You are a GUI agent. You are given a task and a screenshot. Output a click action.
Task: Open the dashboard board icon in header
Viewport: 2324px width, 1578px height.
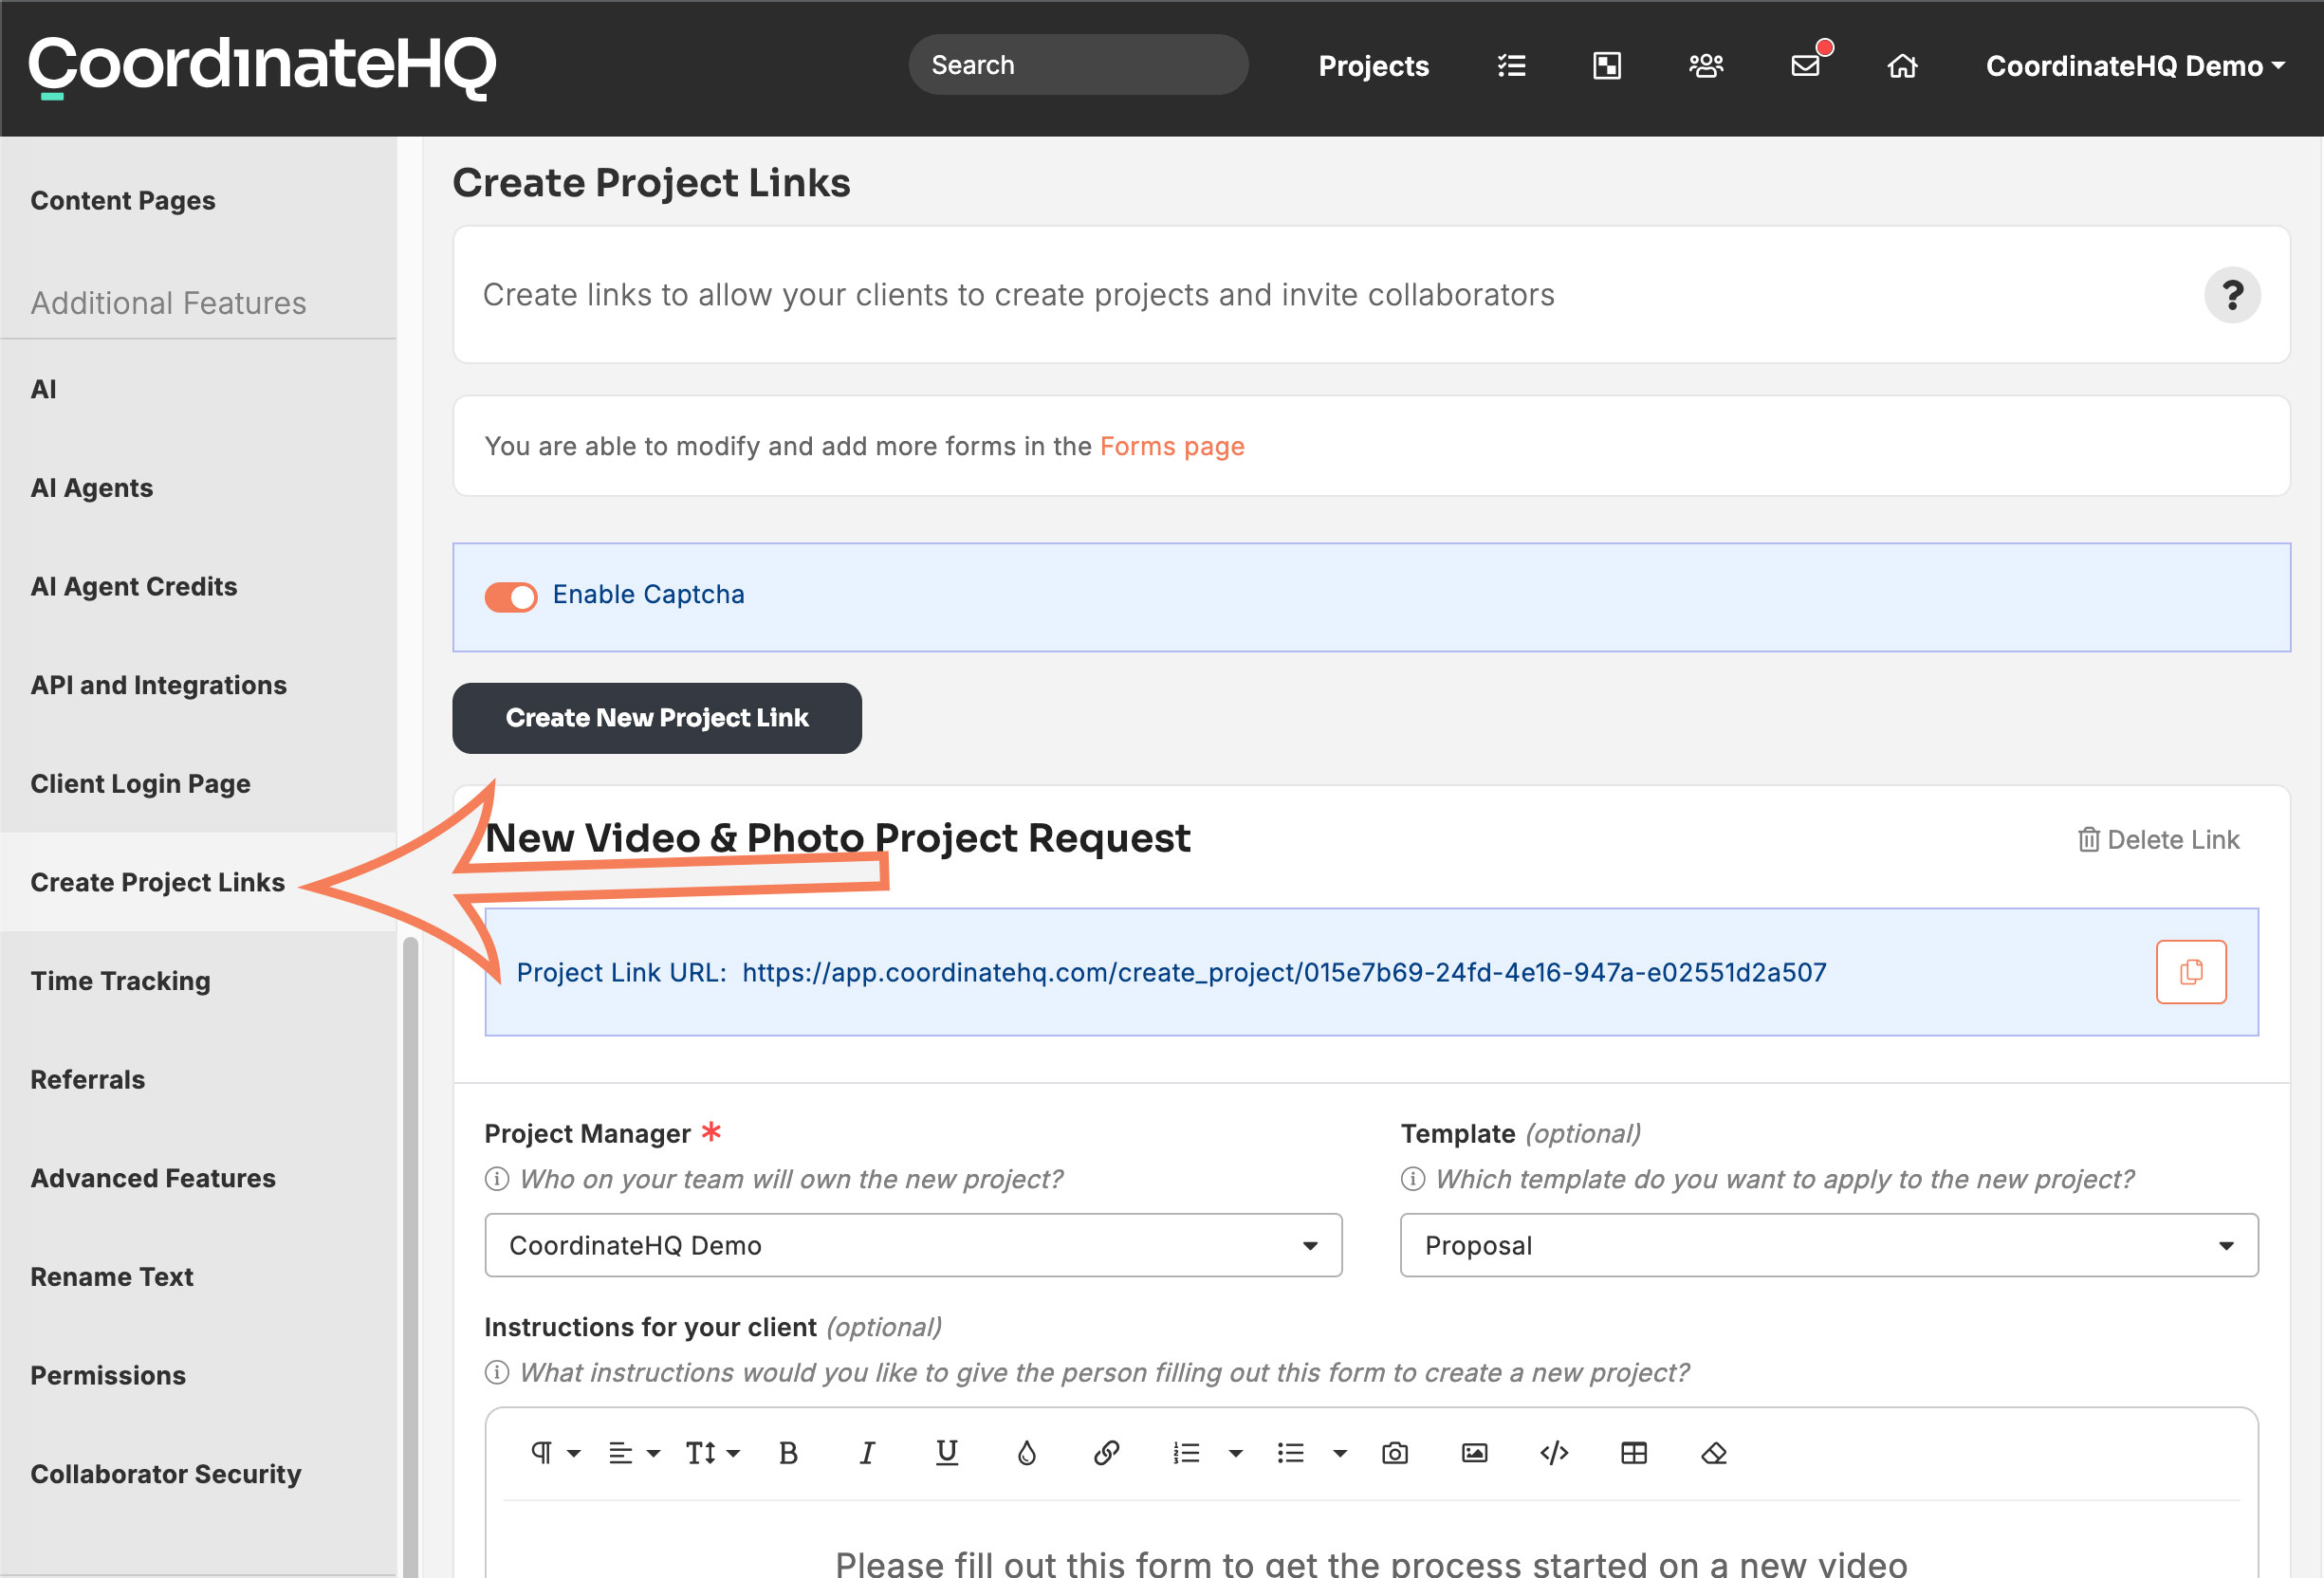pos(1607,66)
